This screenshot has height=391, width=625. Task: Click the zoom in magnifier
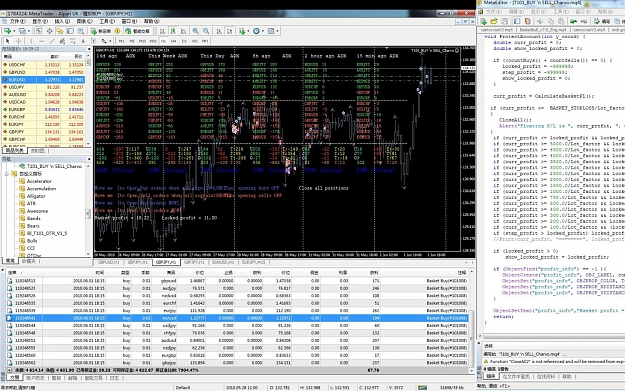pyautogui.click(x=196, y=31)
